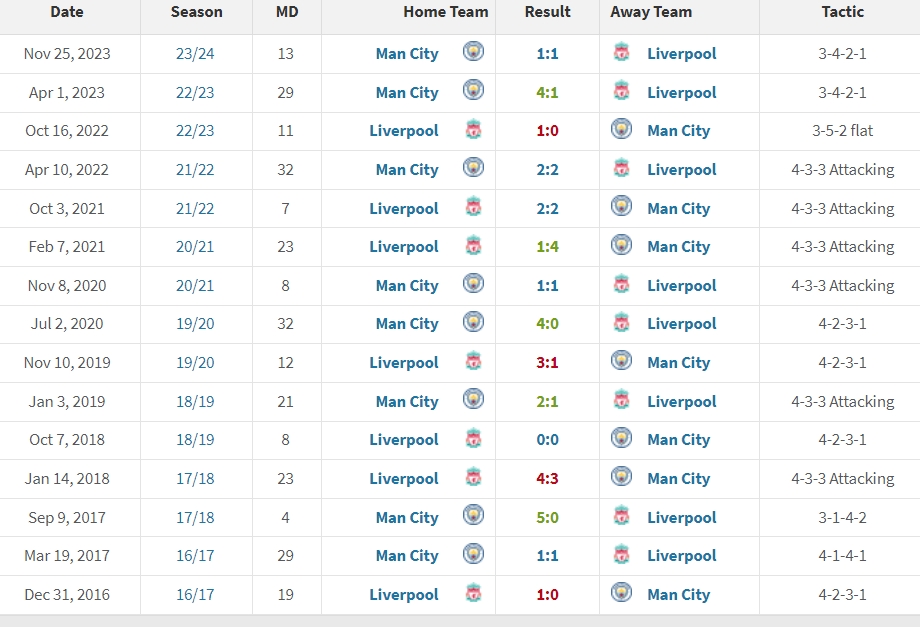The width and height of the screenshot is (920, 627).
Task: Click Man City crest in Nov 25, 2023 row
Action: tap(473, 52)
